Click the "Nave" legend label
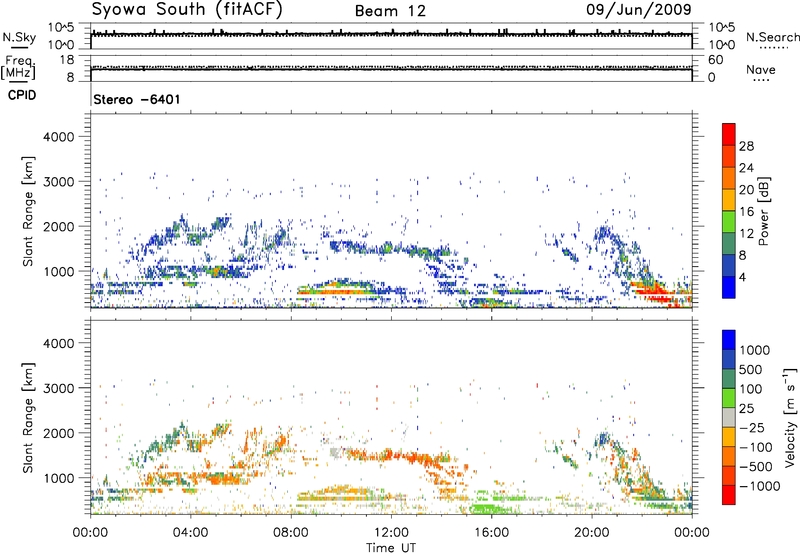The width and height of the screenshot is (800, 554). click(x=761, y=69)
